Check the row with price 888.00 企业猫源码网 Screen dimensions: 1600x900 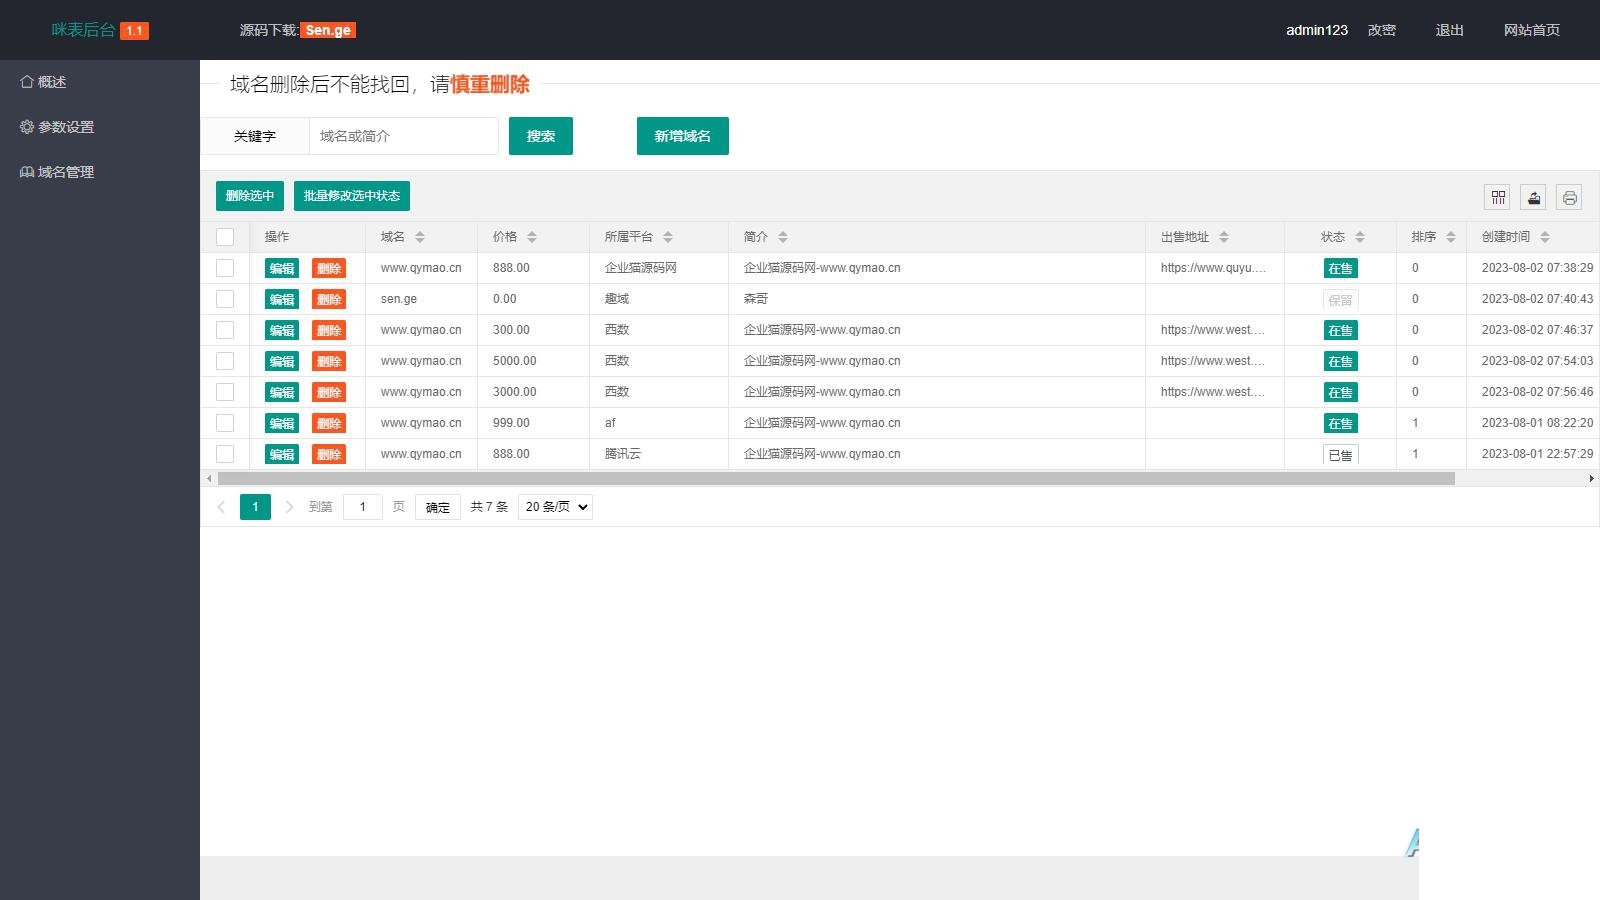[x=225, y=268]
